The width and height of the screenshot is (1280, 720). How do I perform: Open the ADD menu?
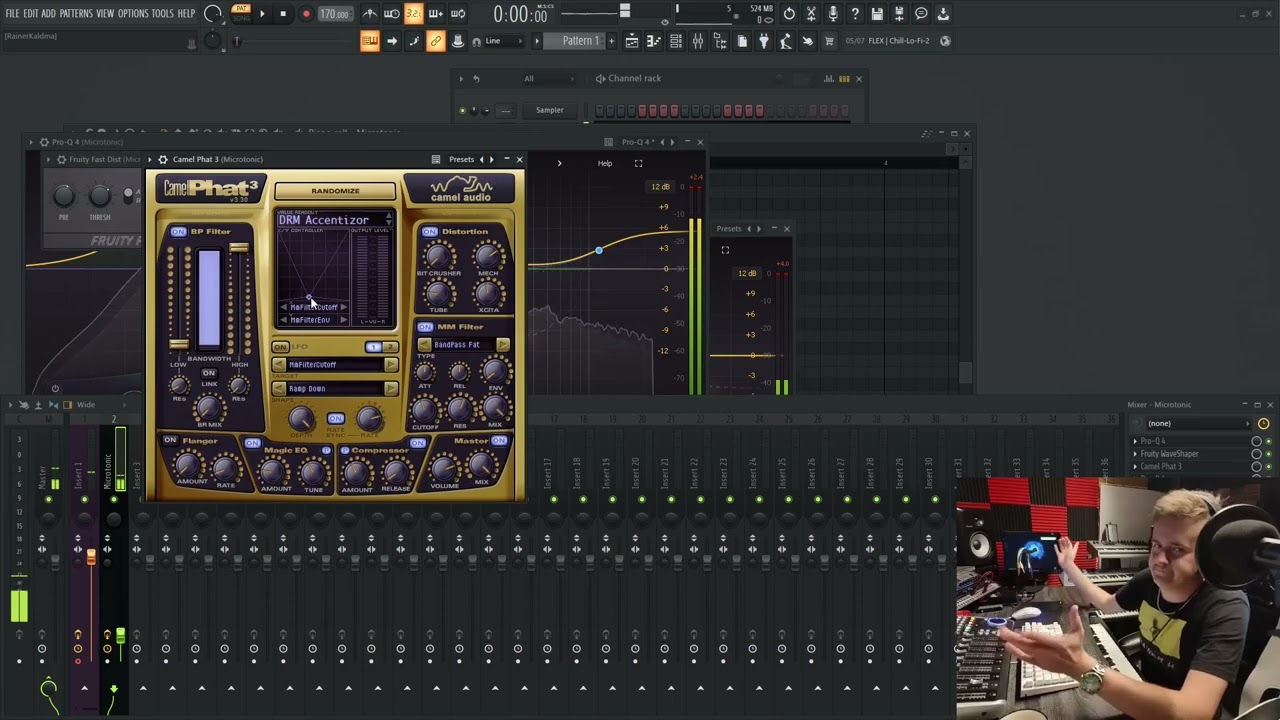click(x=48, y=14)
